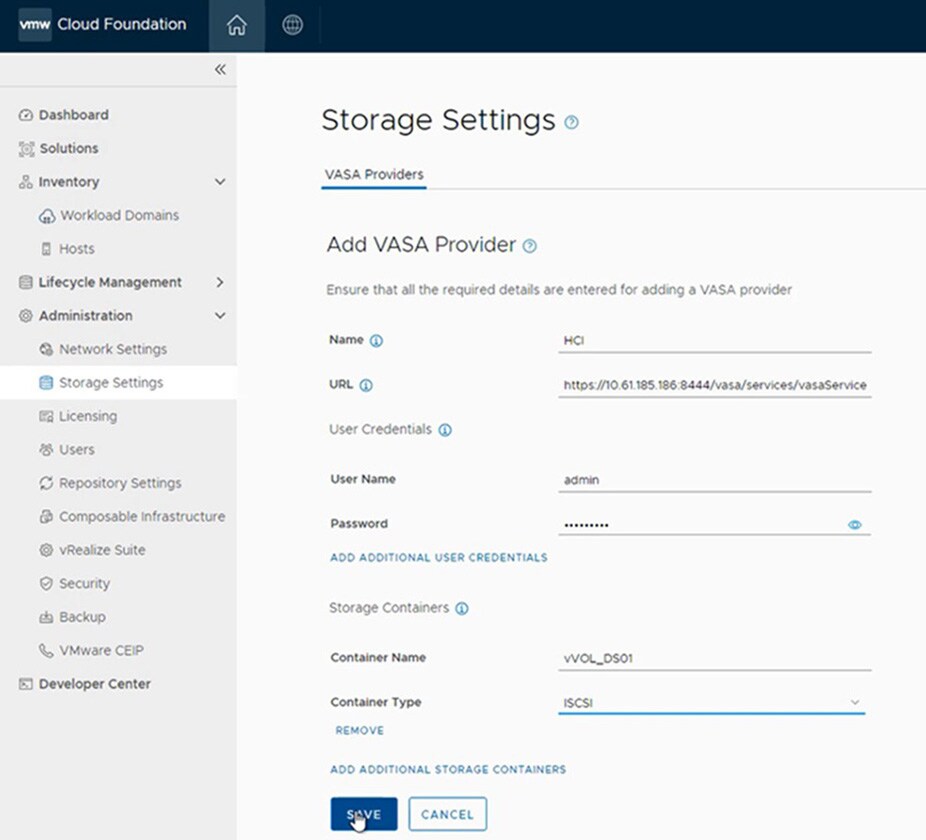This screenshot has width=926, height=840.
Task: Click the info icon beside URL label
Action: coord(366,385)
